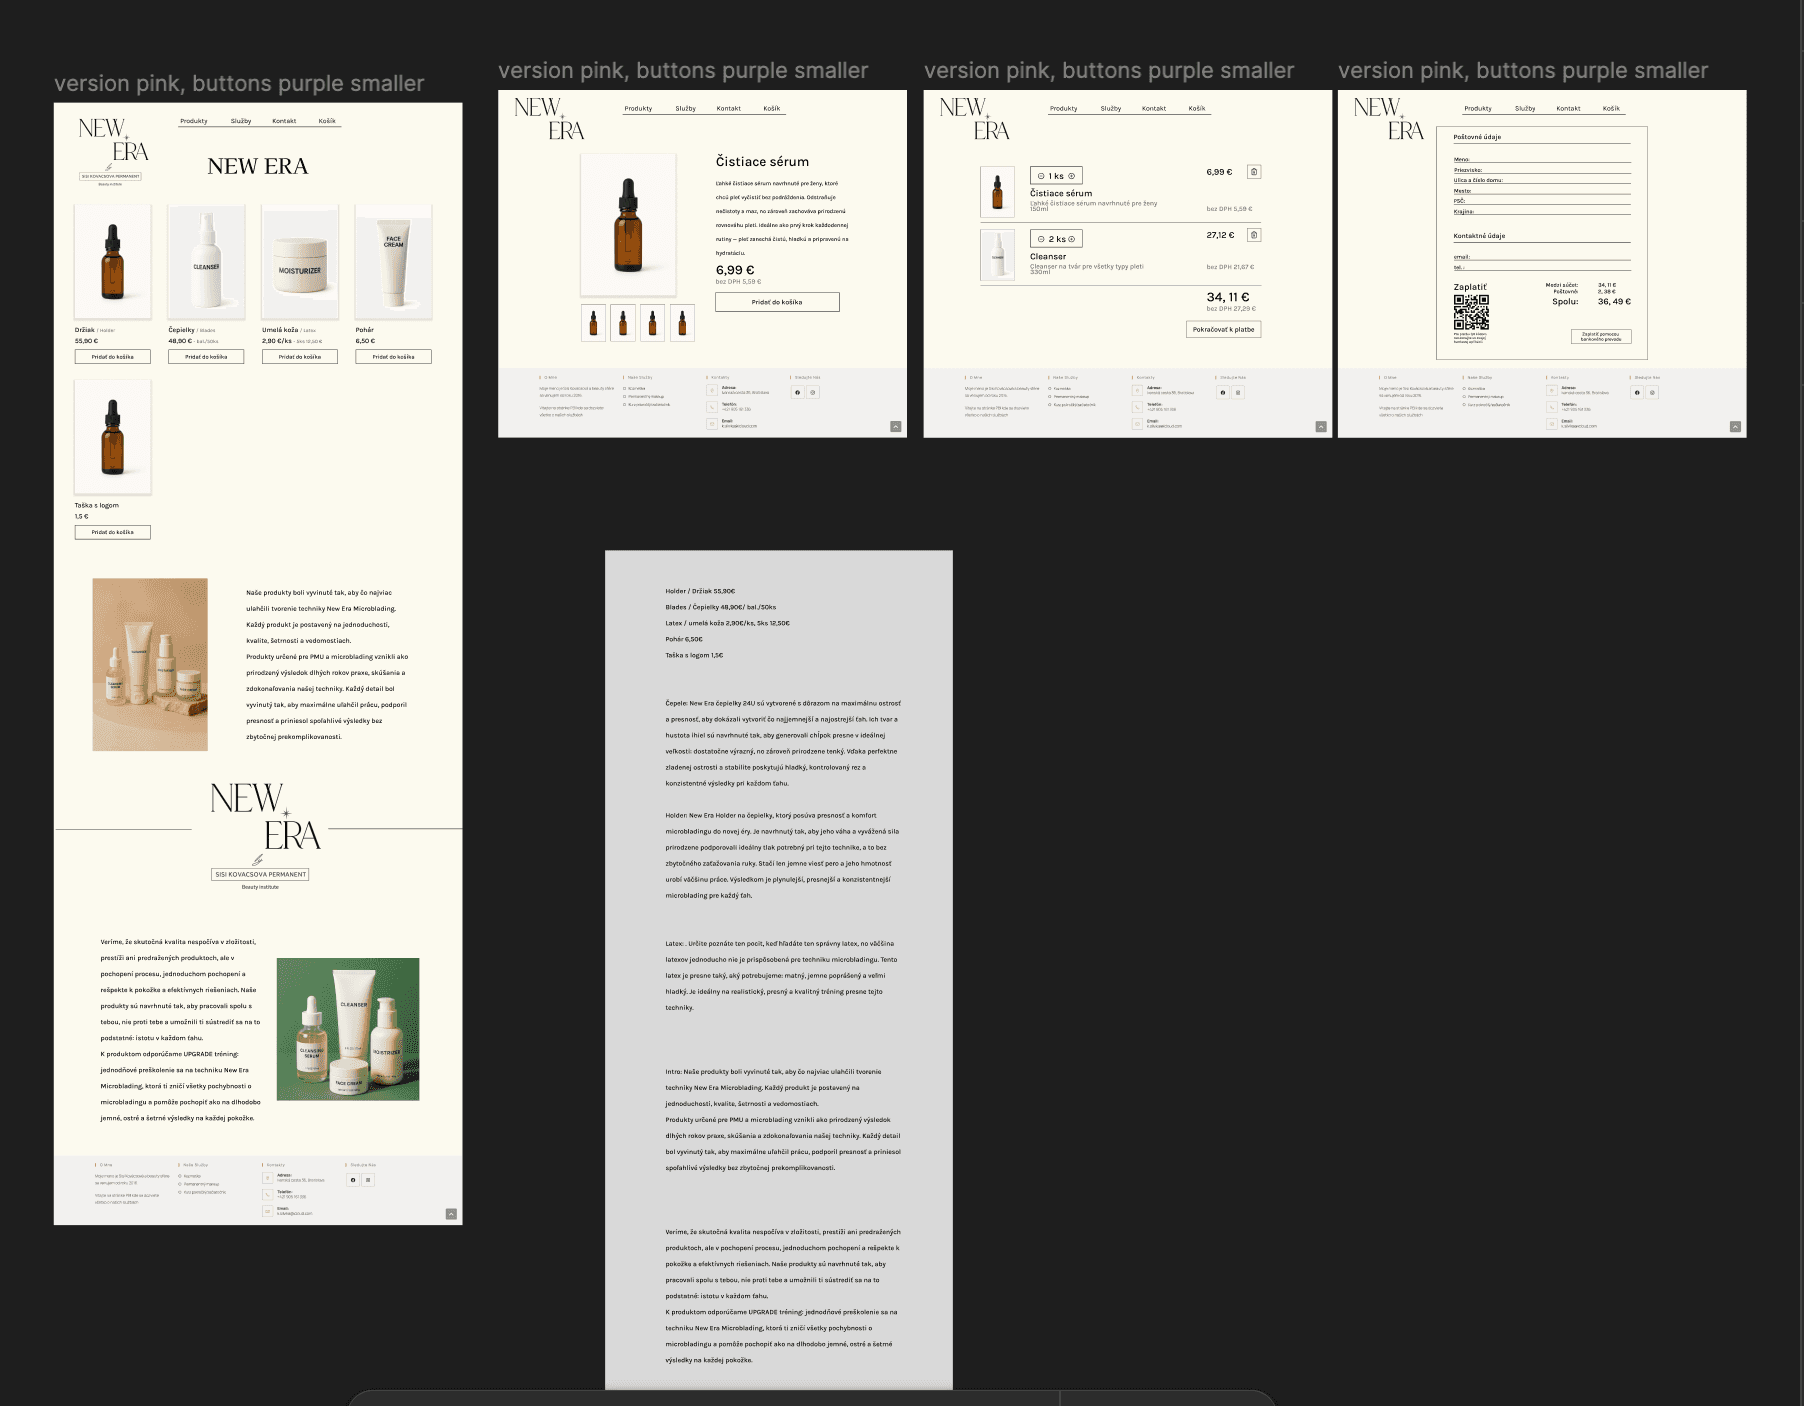Open Instagram via footer social icon
The width and height of the screenshot is (1804, 1406).
point(812,392)
